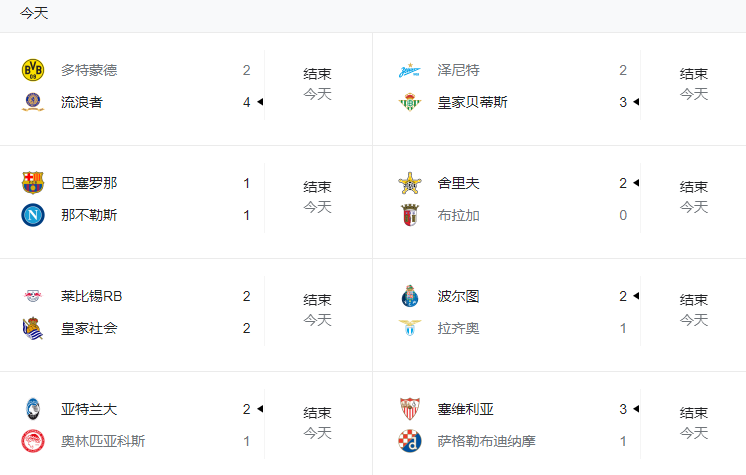746x475 pixels.
Task: Open 结束 status of Sevilla match
Action: pos(694,413)
